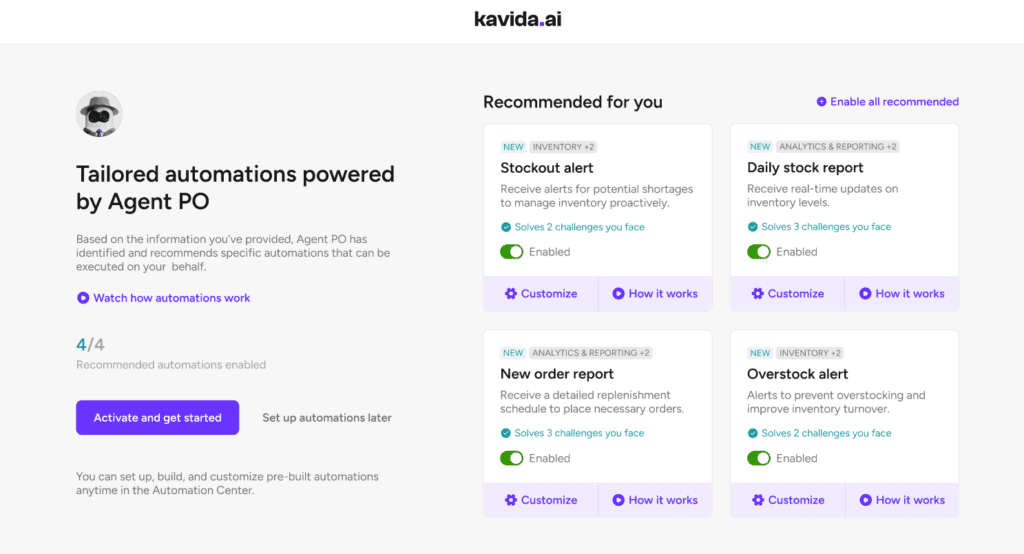Viewport: 1024px width, 554px height.
Task: Disable the Stockout alert toggle
Action: pos(512,252)
